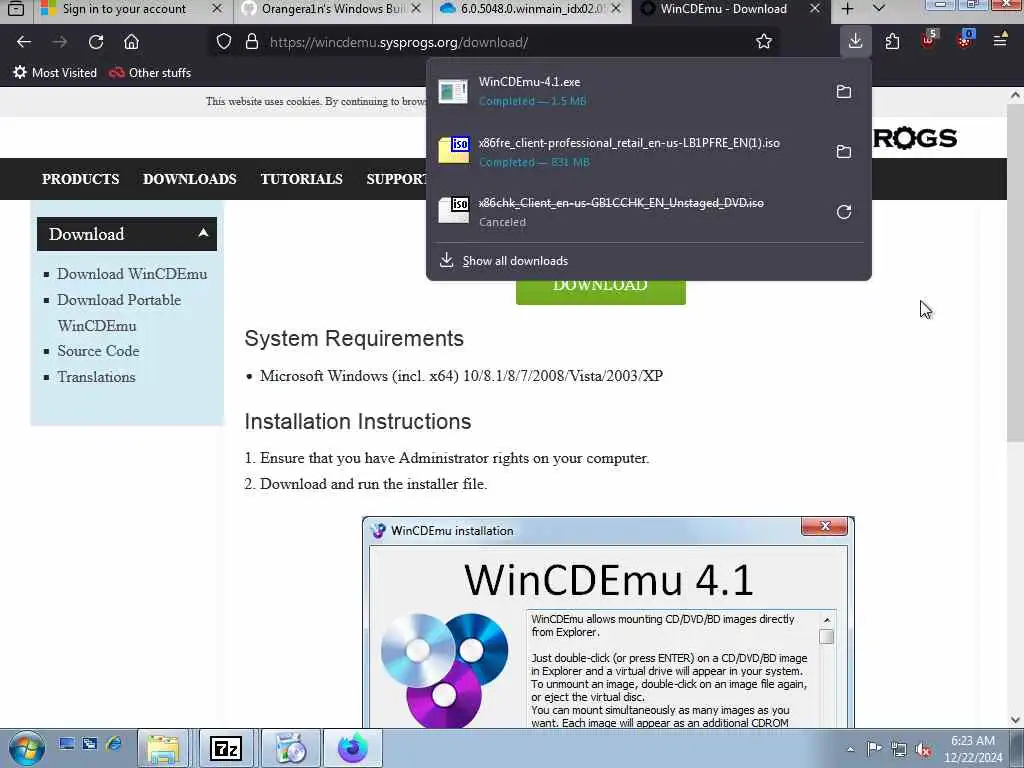Show WinCDEmu-4.1.exe in its folder

click(x=844, y=91)
